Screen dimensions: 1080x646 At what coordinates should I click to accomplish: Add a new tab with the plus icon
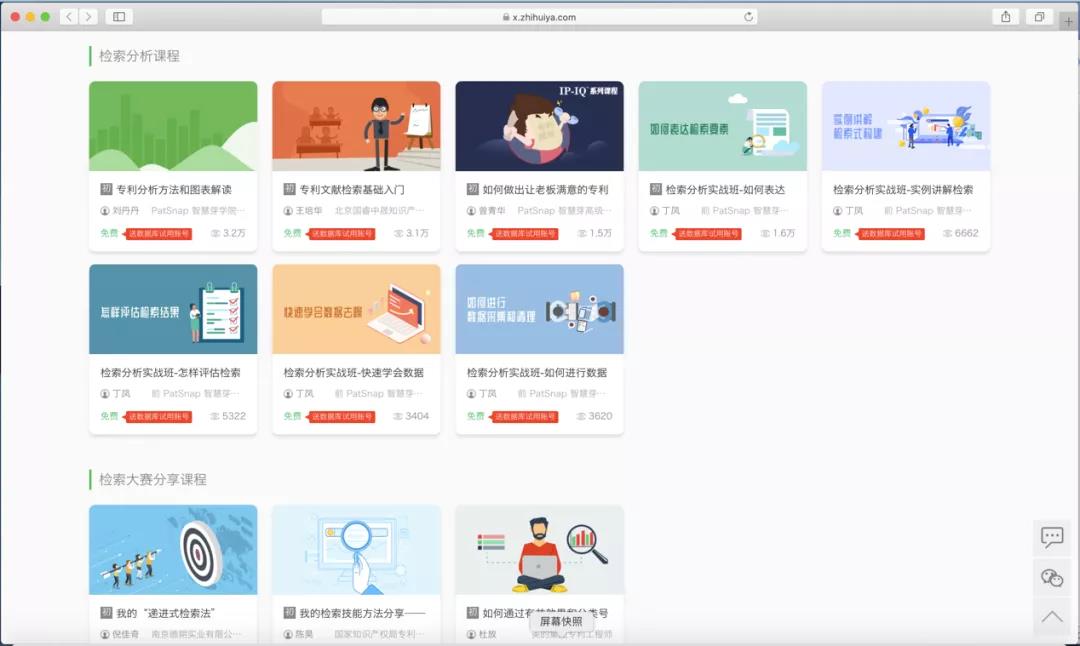1068,21
